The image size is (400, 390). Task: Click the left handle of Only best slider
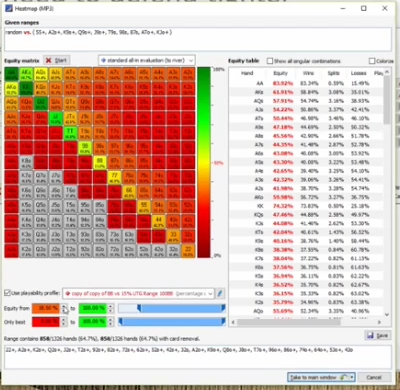(120, 322)
